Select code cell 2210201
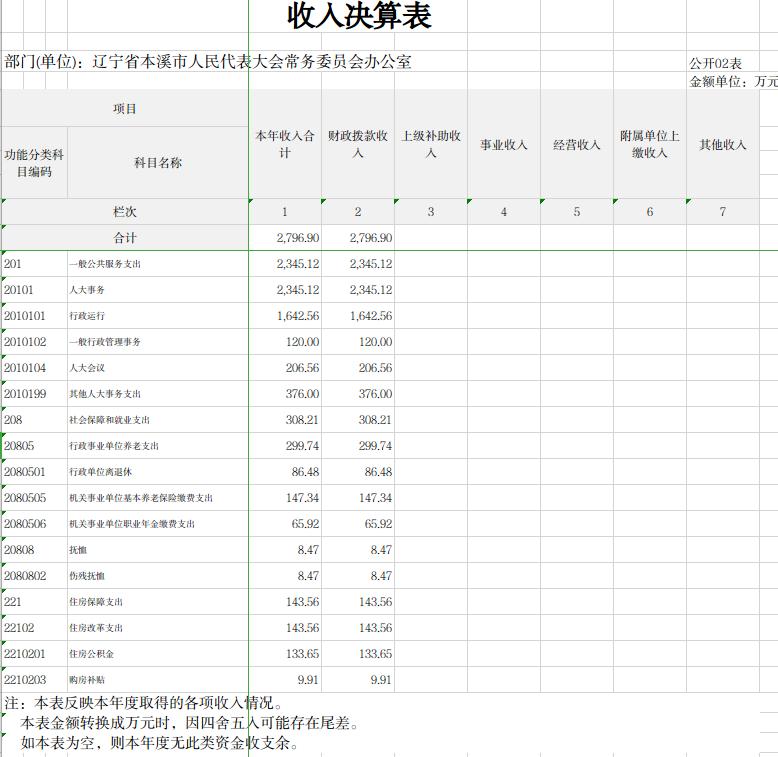The height and width of the screenshot is (757, 778). pos(34,654)
